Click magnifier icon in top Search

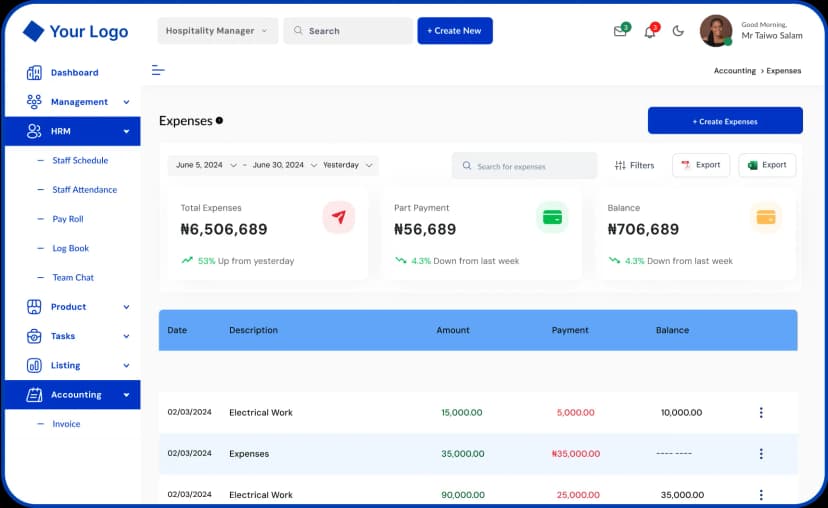pyautogui.click(x=298, y=31)
